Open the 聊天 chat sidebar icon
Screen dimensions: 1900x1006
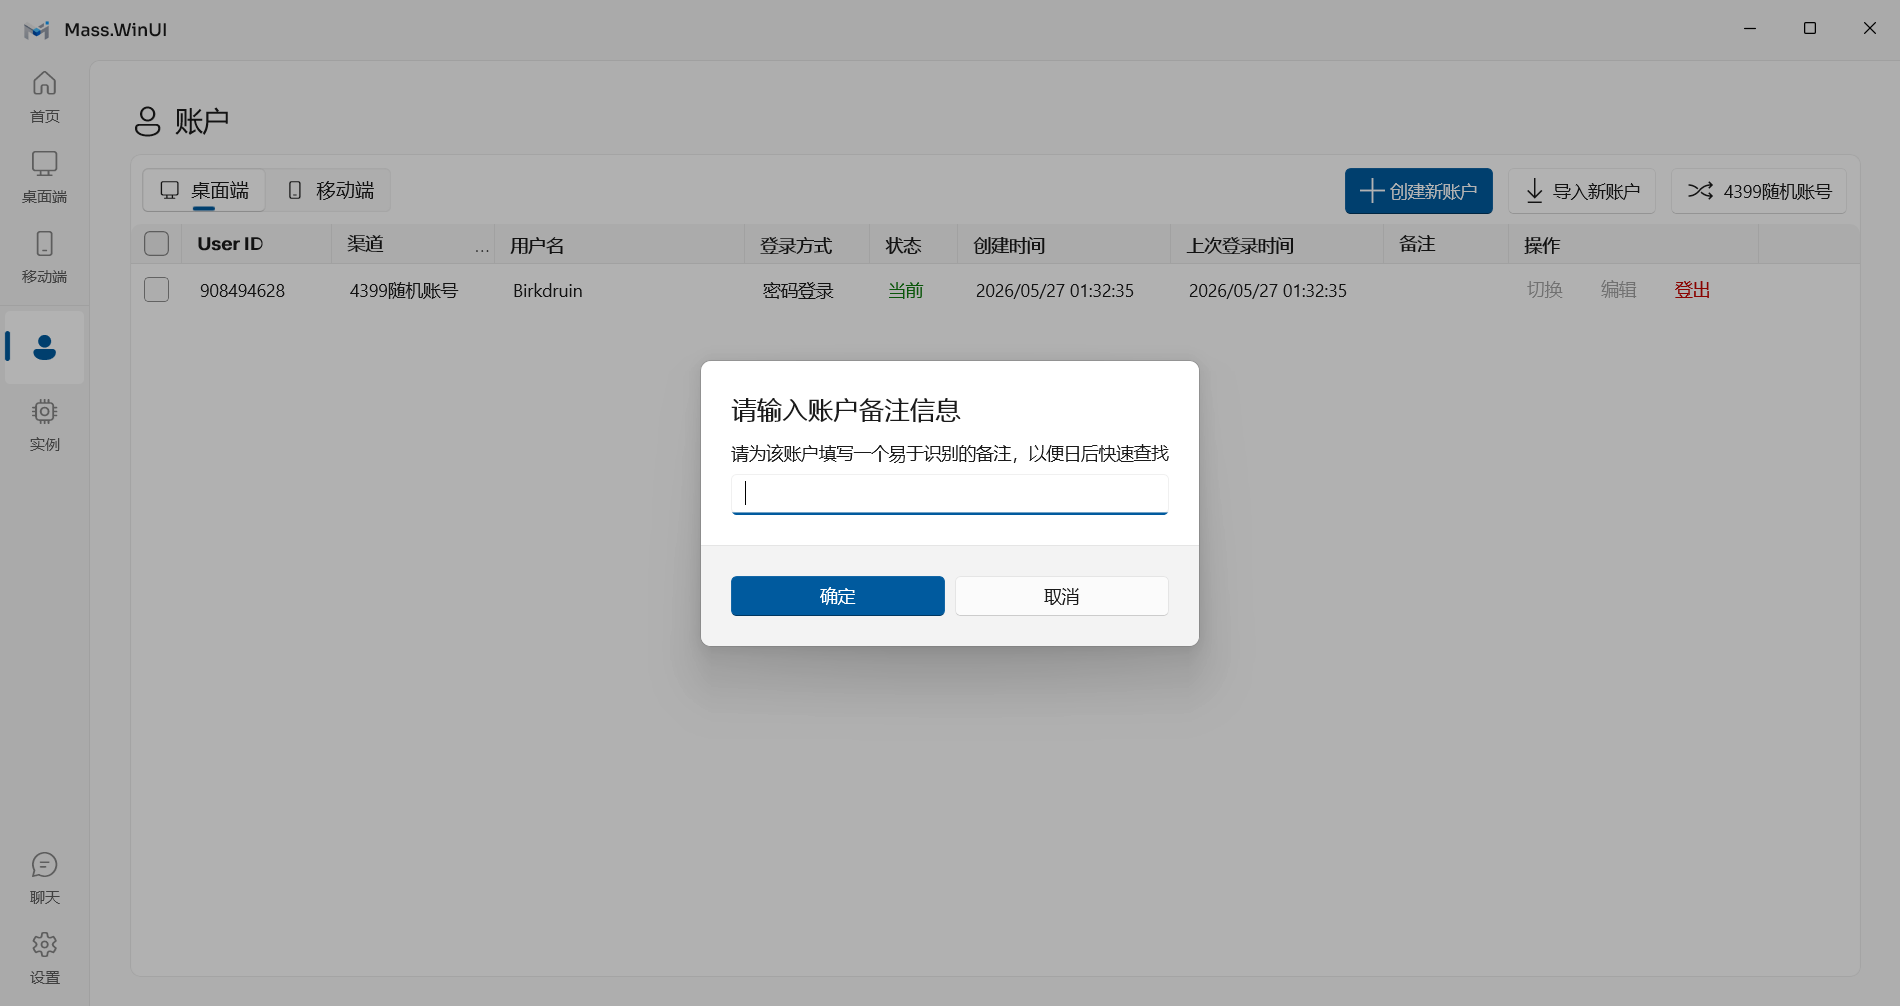coord(44,878)
